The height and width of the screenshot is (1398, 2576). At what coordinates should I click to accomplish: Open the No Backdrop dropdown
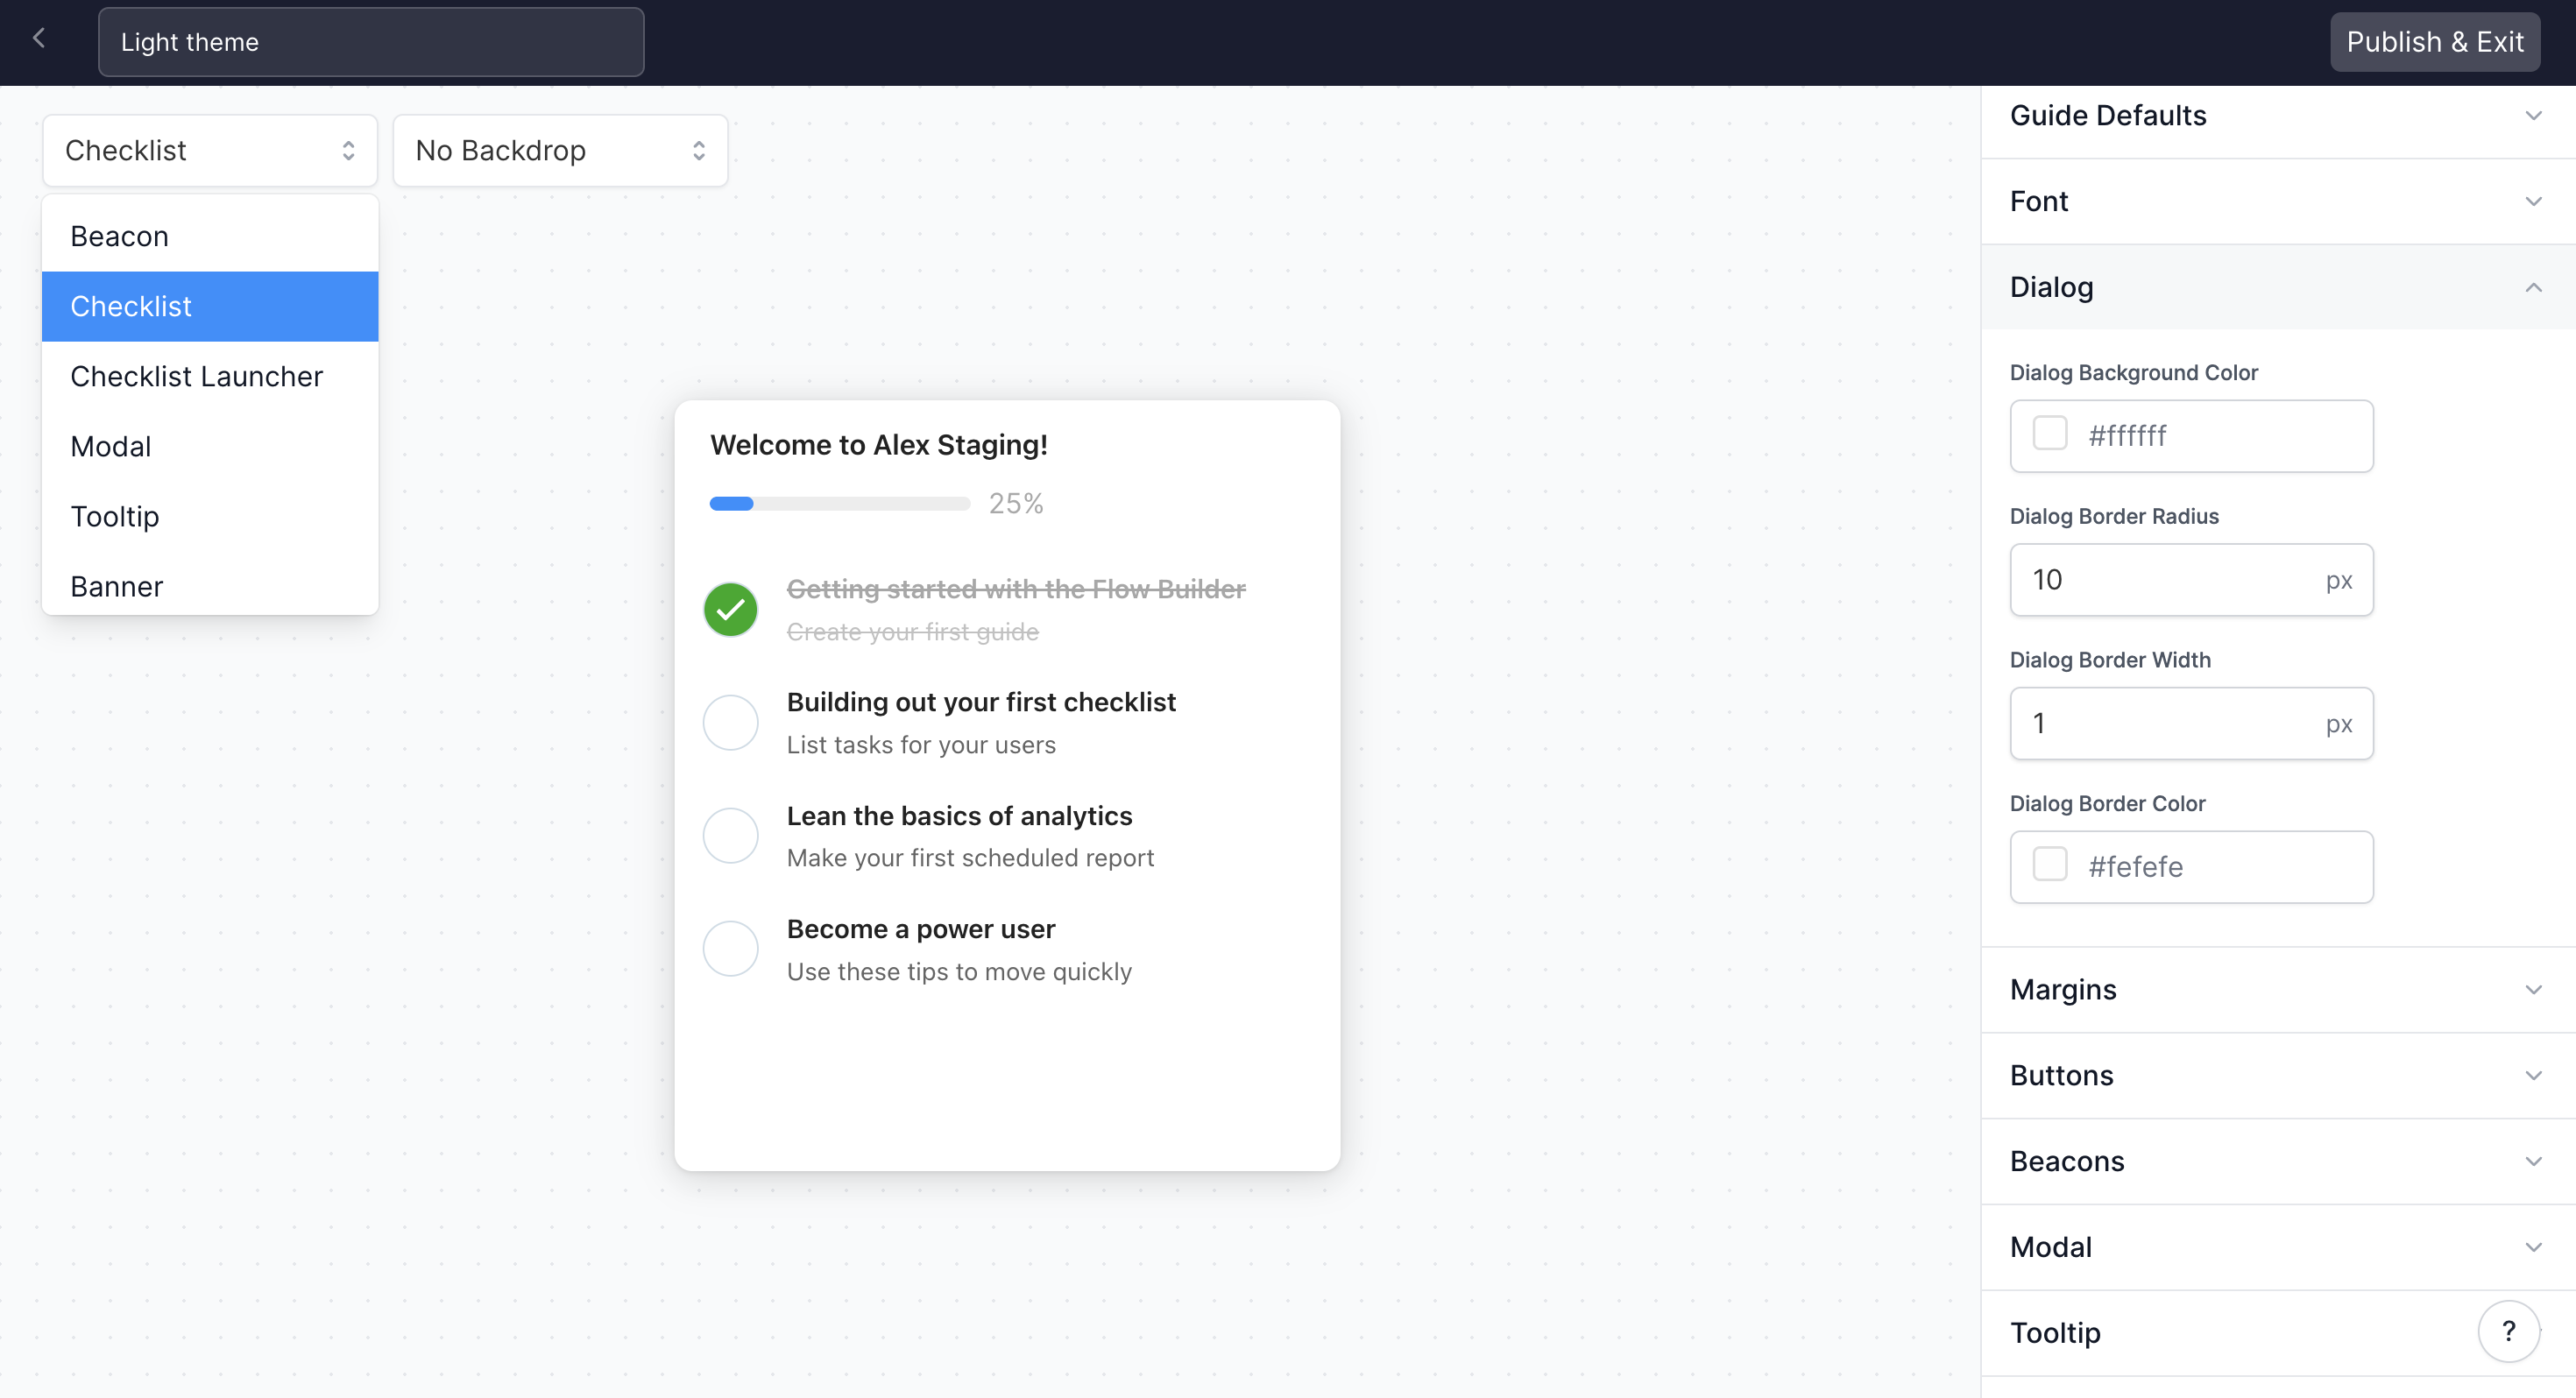pyautogui.click(x=560, y=150)
